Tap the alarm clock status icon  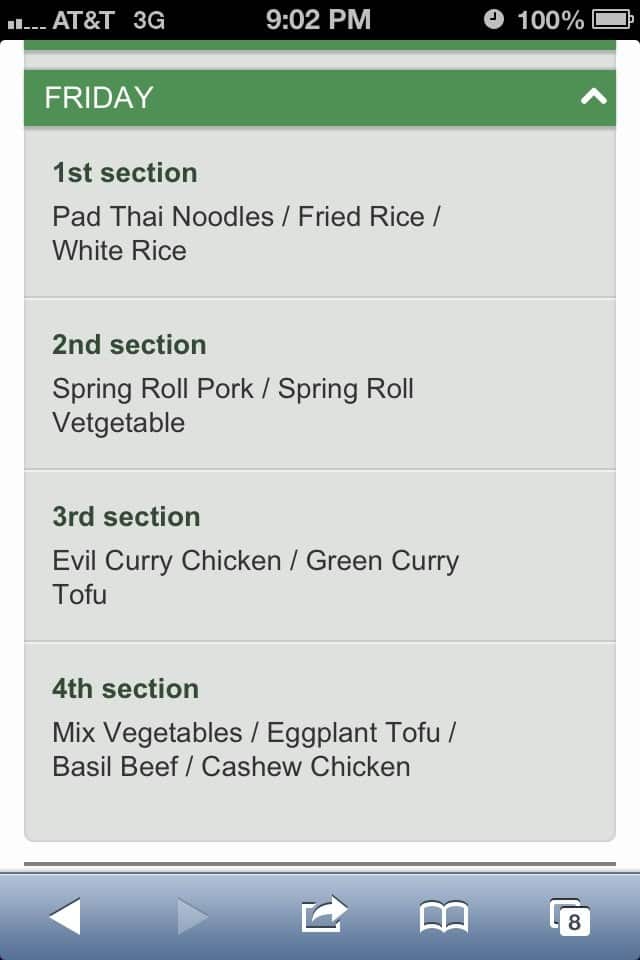point(494,19)
